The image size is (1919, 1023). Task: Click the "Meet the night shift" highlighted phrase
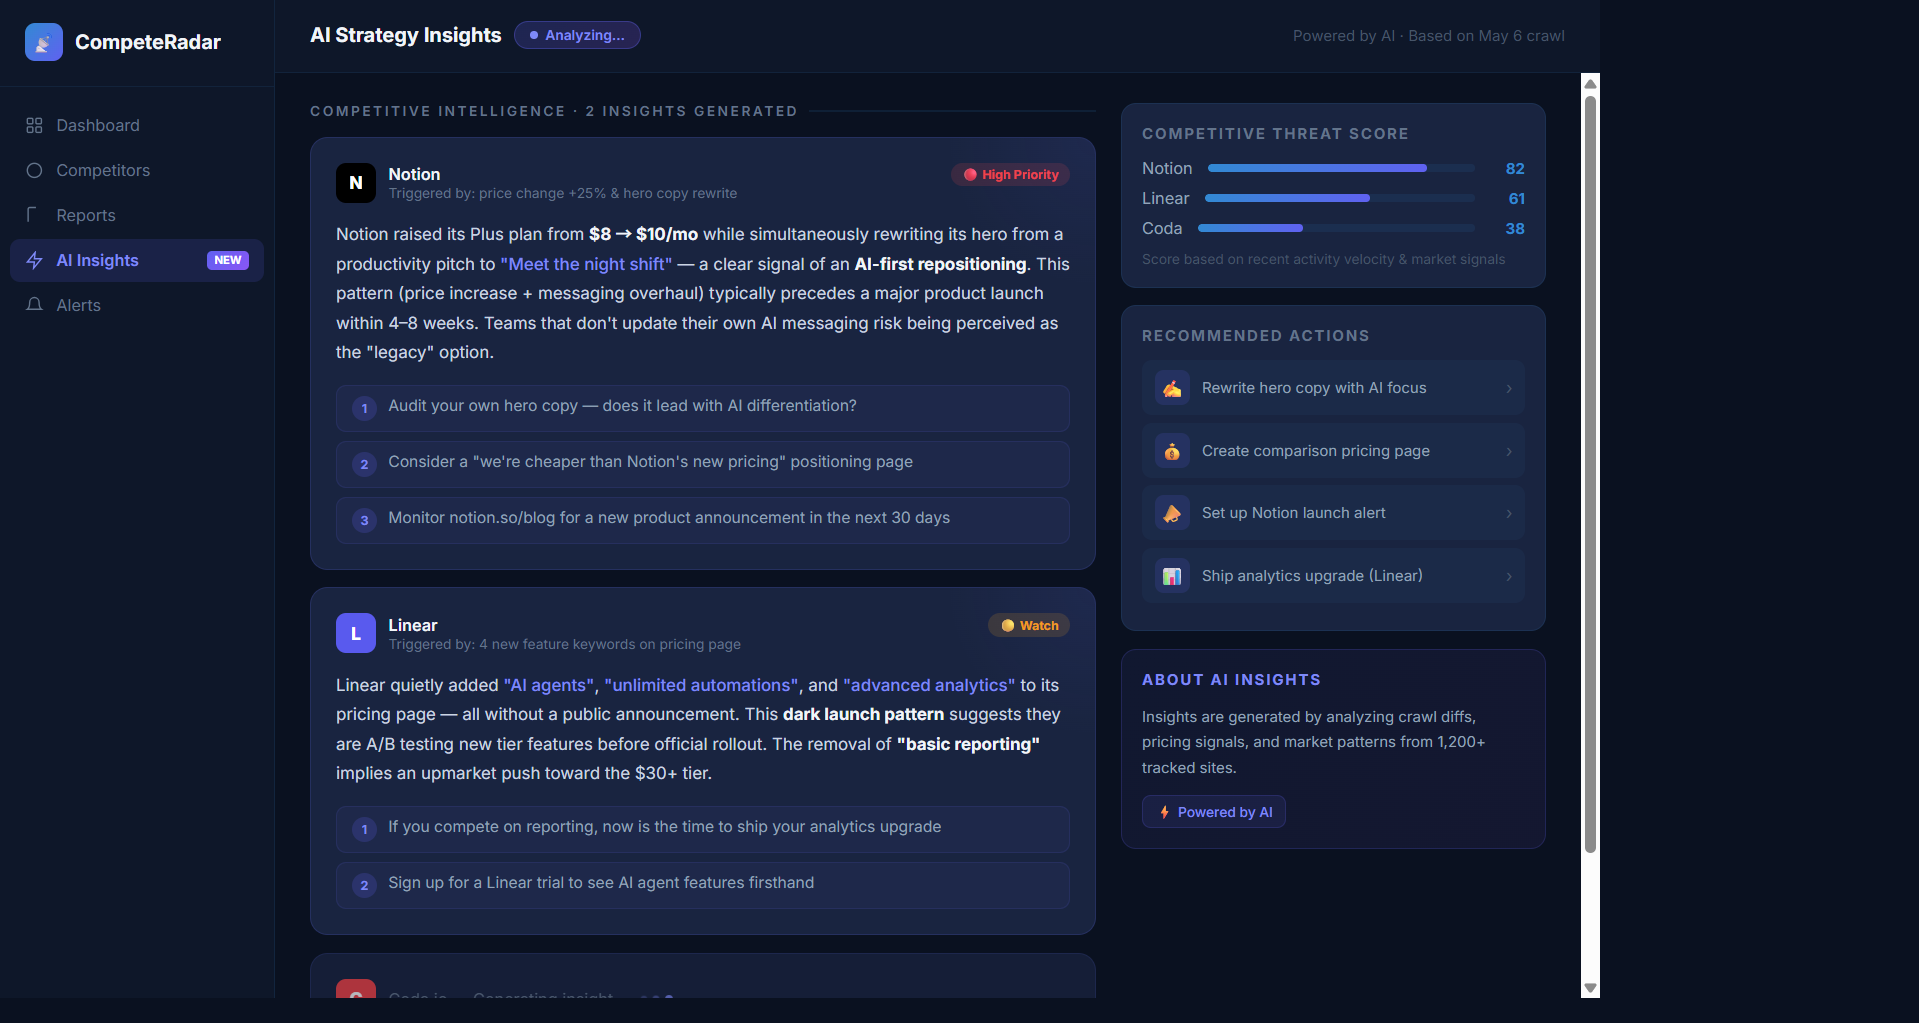(x=586, y=264)
